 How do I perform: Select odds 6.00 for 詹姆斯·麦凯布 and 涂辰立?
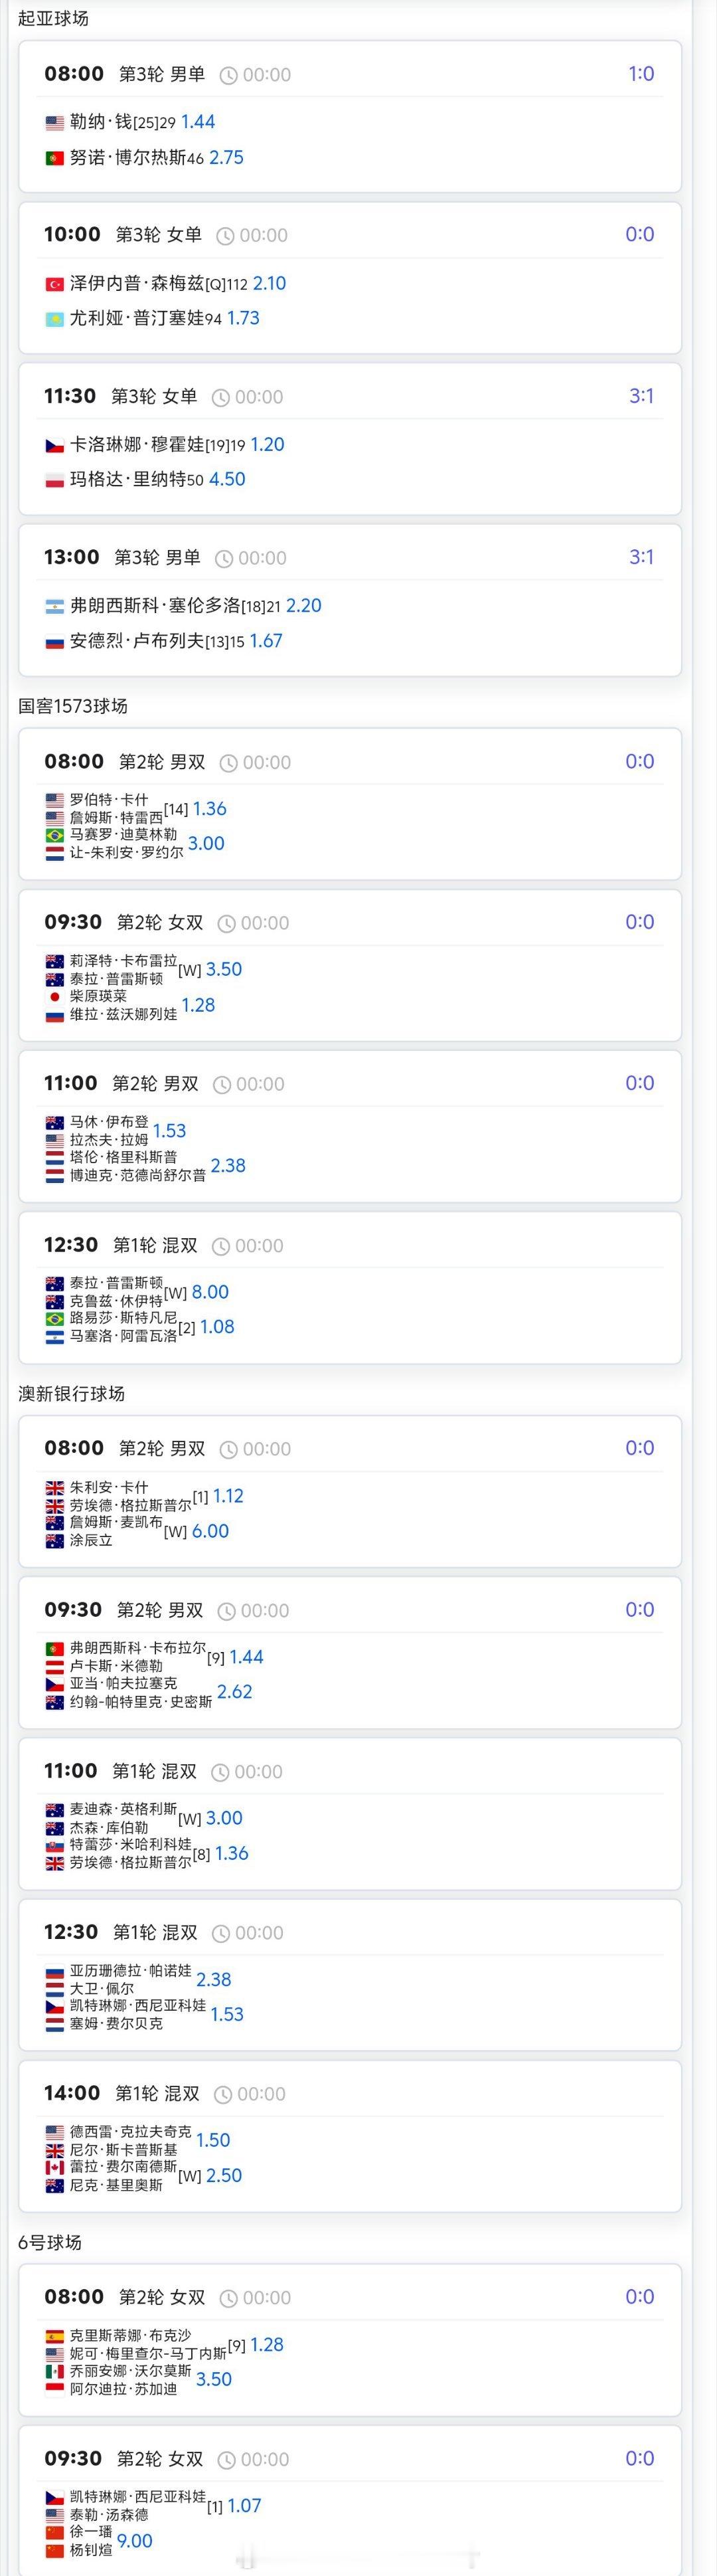210,1531
